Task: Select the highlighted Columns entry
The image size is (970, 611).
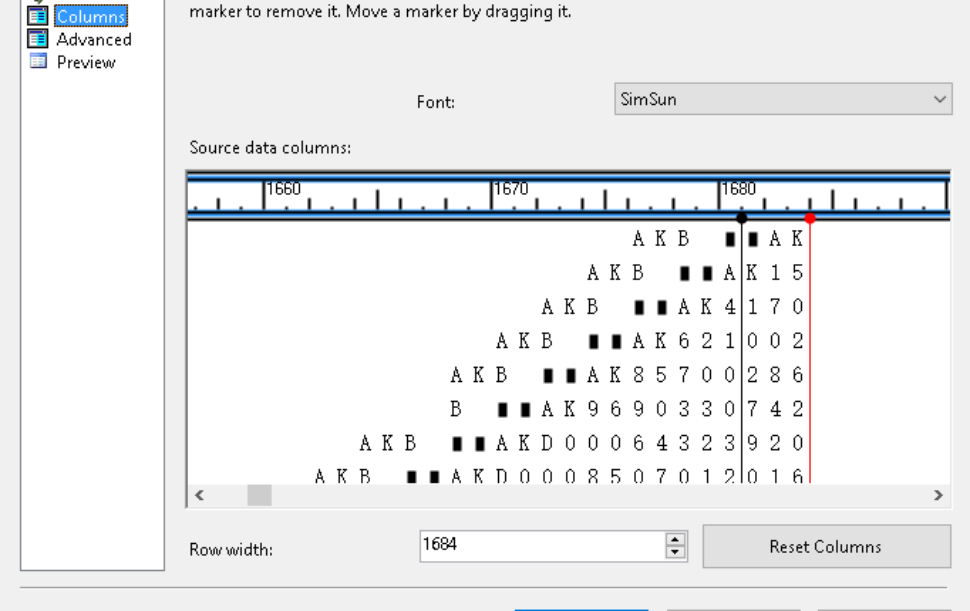Action: pos(90,16)
